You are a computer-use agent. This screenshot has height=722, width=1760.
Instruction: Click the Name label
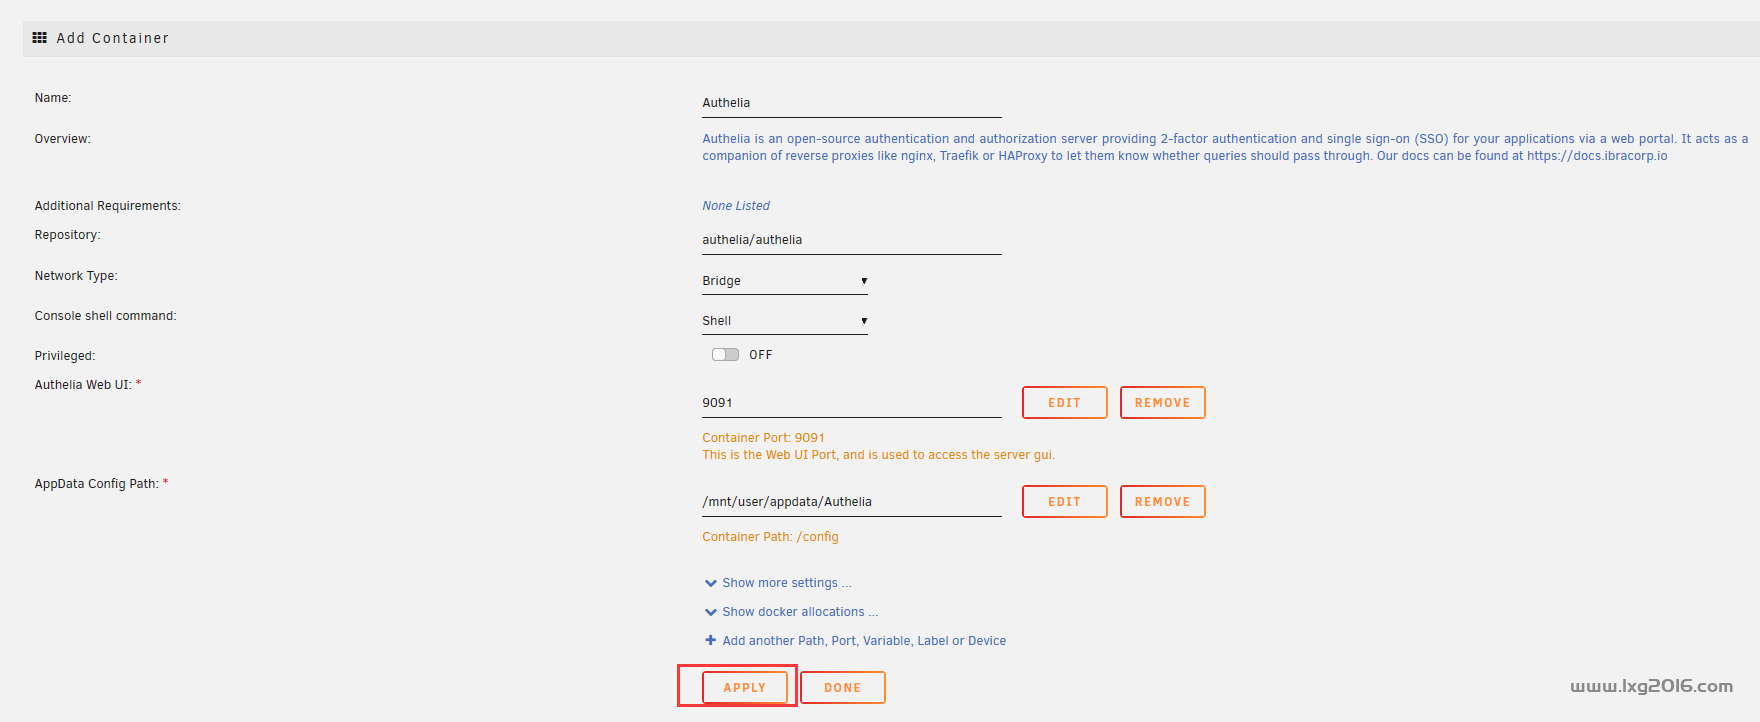click(x=53, y=98)
